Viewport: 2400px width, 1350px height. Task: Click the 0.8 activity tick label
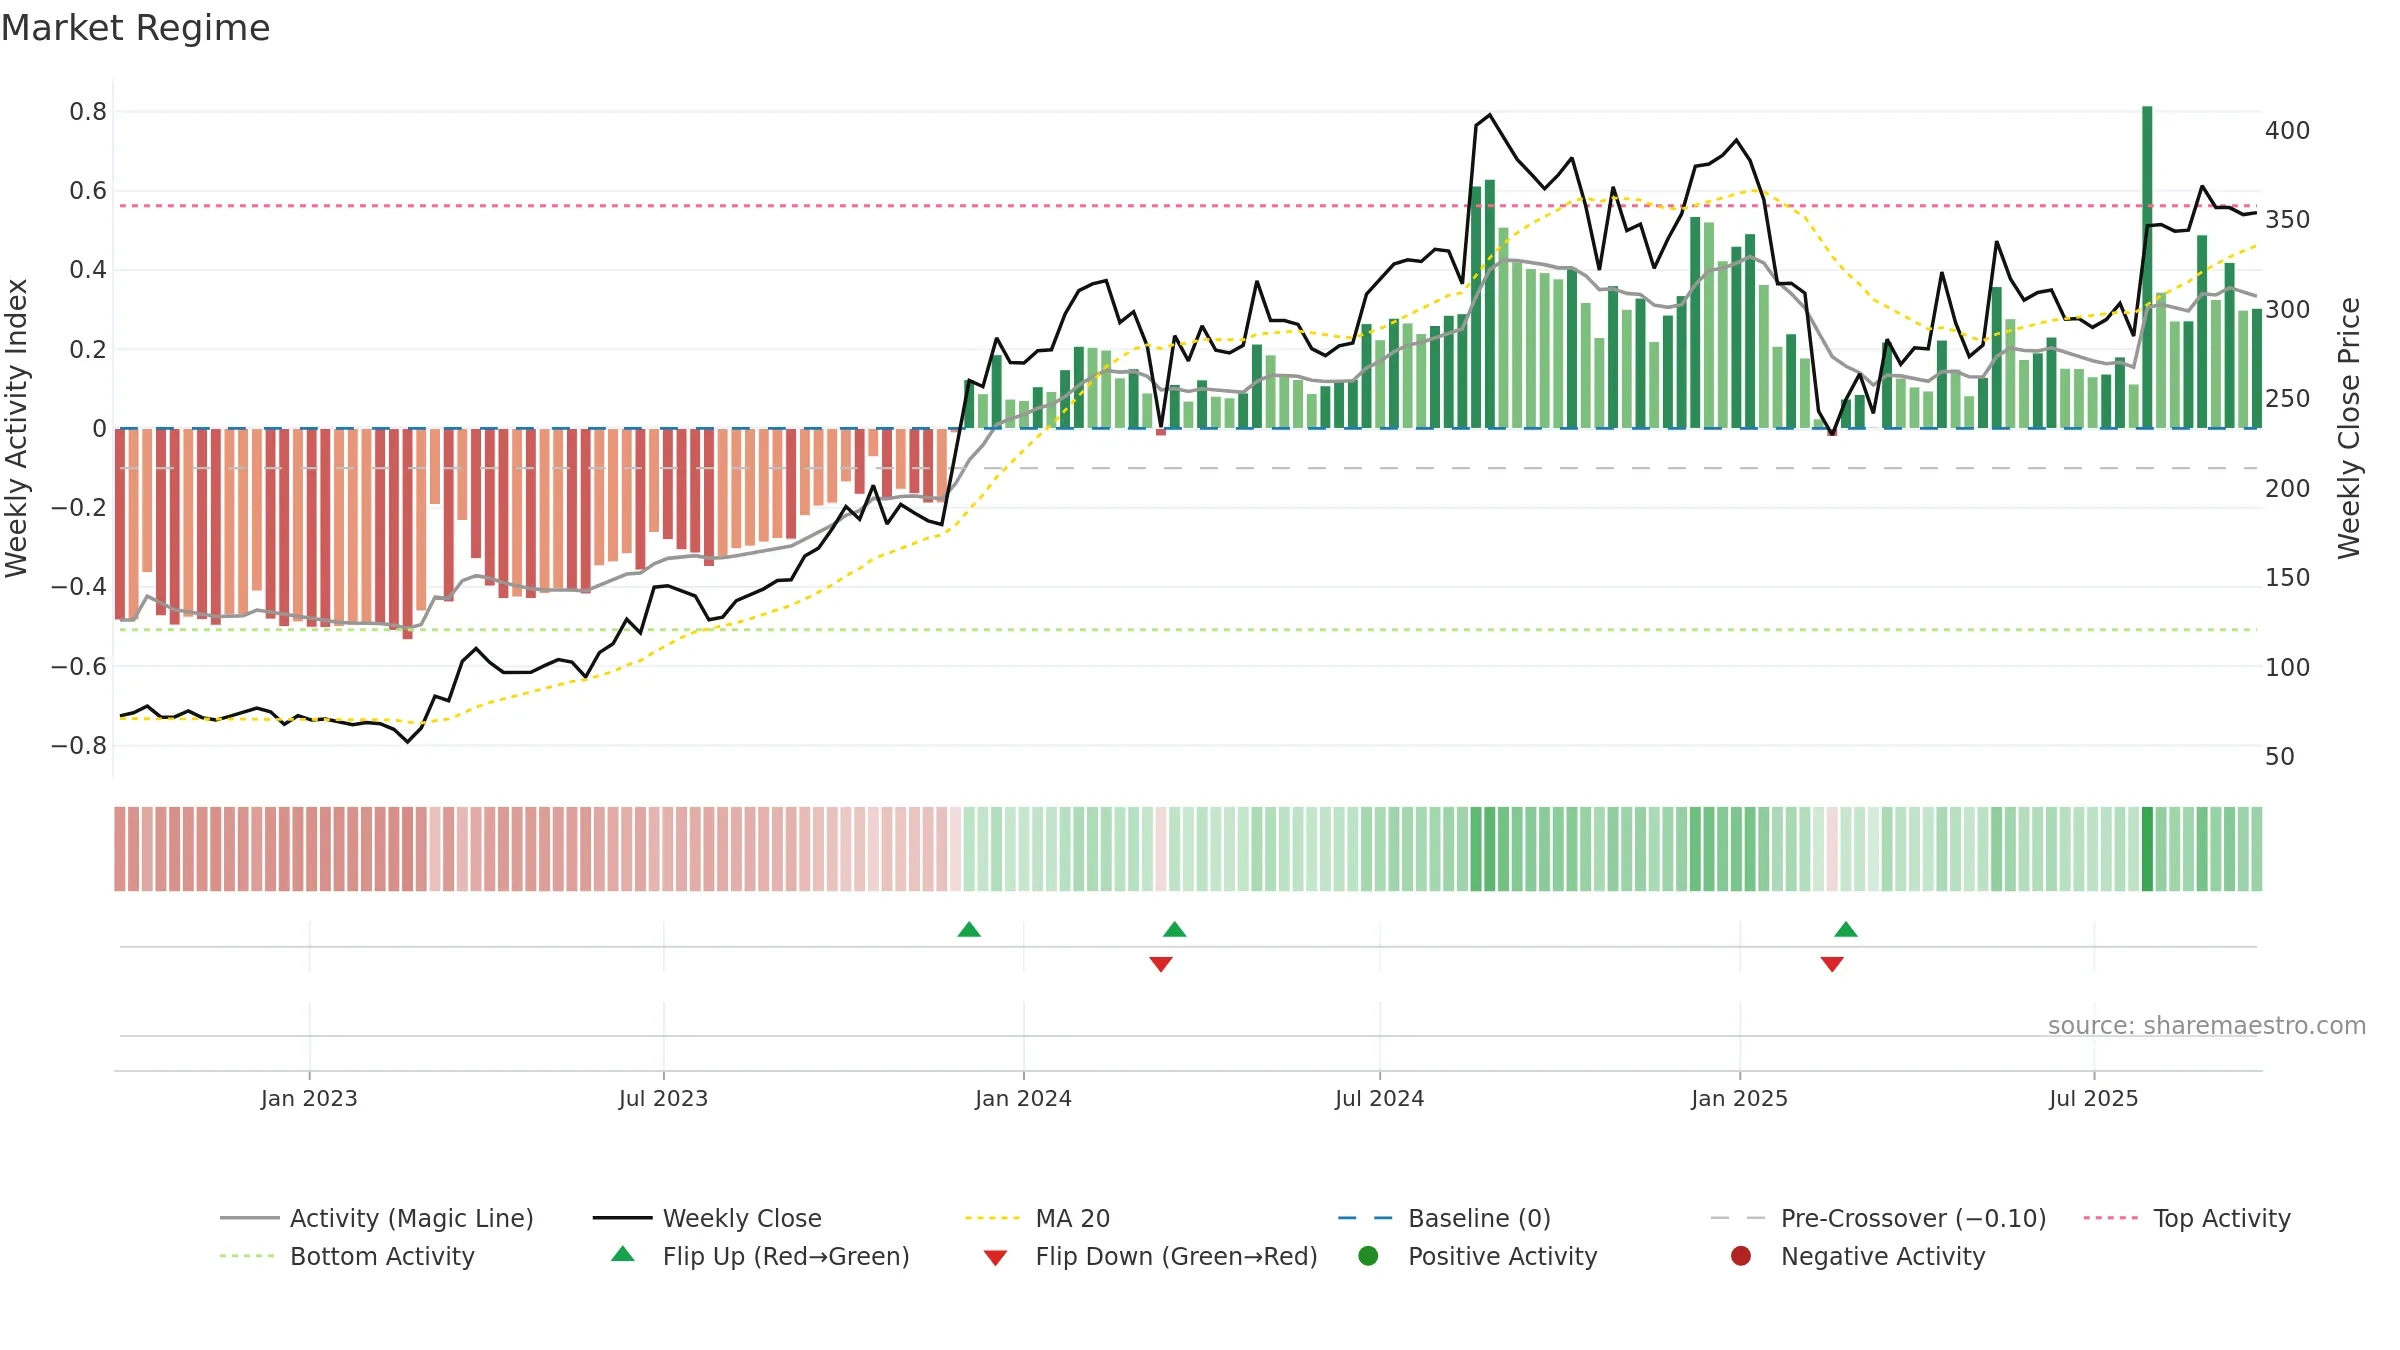88,112
